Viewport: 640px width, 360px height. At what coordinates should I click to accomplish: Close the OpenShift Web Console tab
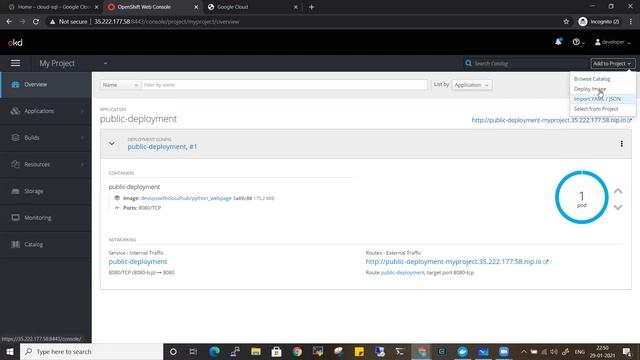coord(196,7)
